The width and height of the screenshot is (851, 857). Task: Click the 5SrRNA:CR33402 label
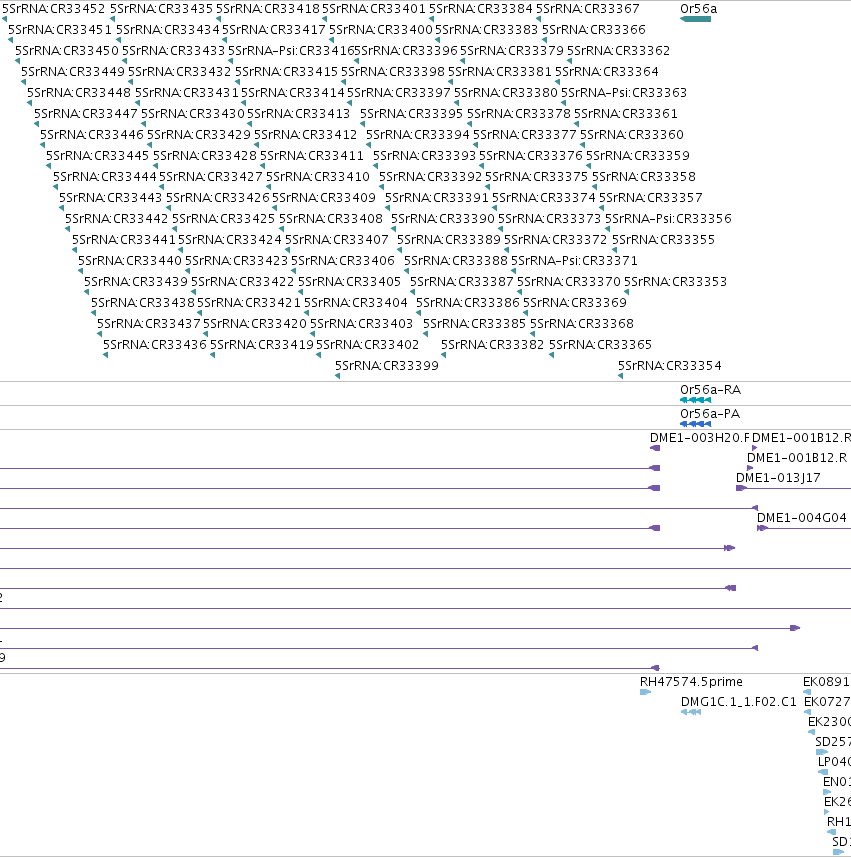[367, 345]
